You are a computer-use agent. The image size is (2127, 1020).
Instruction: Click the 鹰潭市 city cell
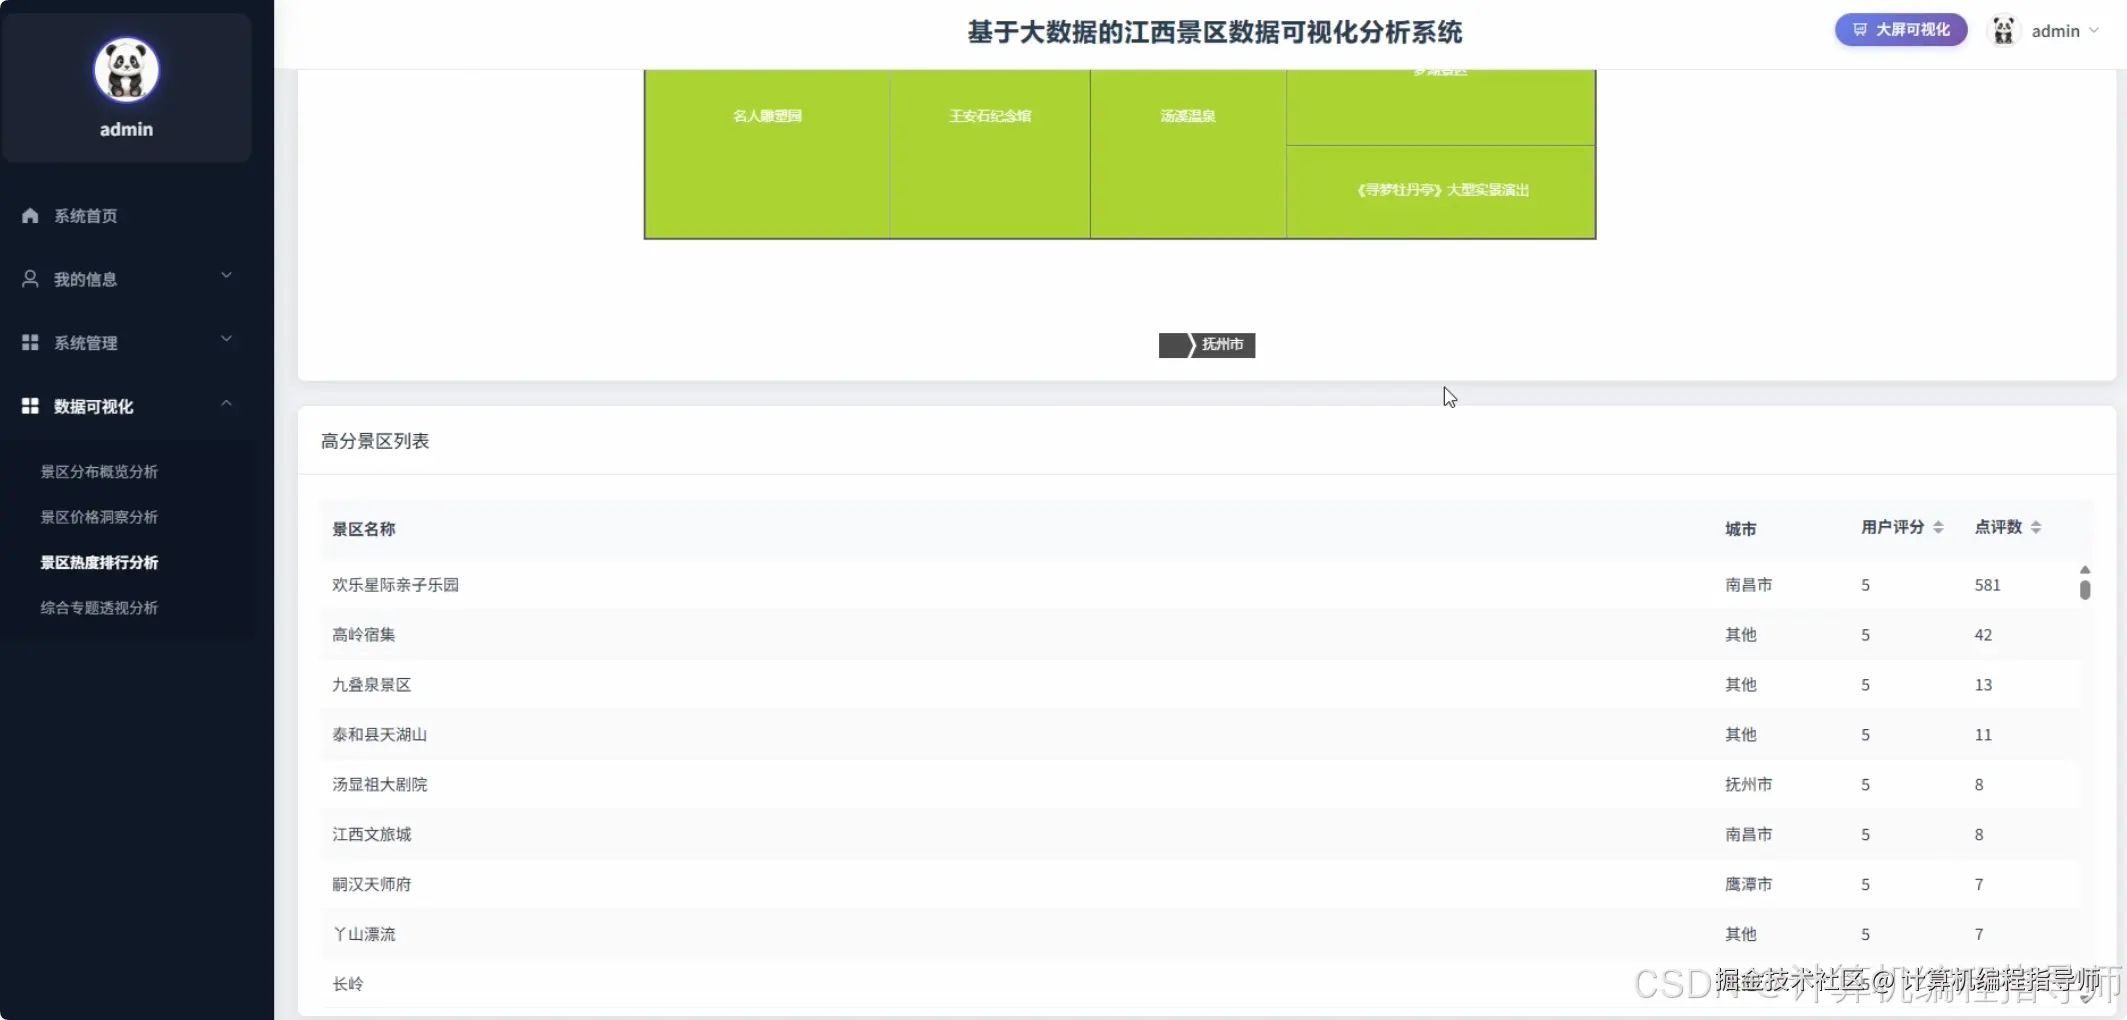(1748, 884)
